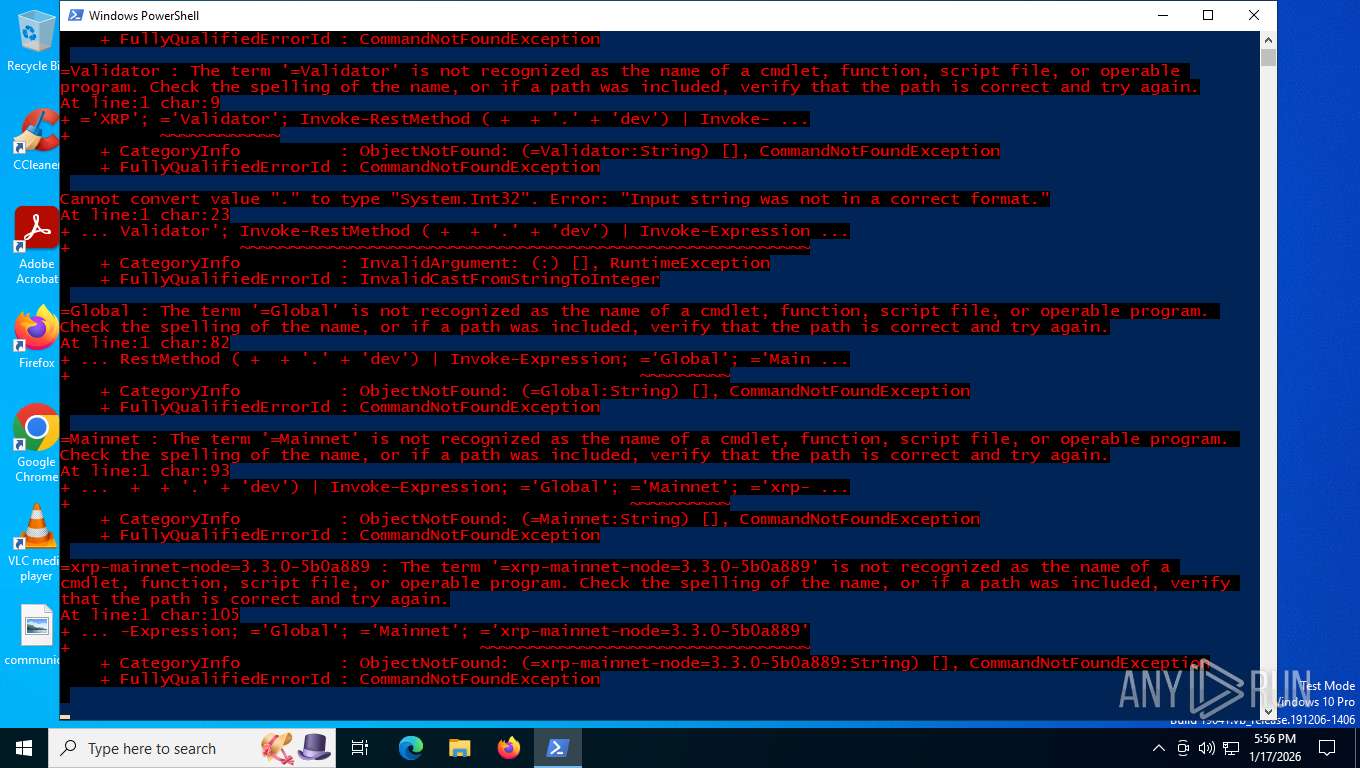
Task: Open the taskbar clock showing 5:56 PM
Action: pyautogui.click(x=1275, y=748)
